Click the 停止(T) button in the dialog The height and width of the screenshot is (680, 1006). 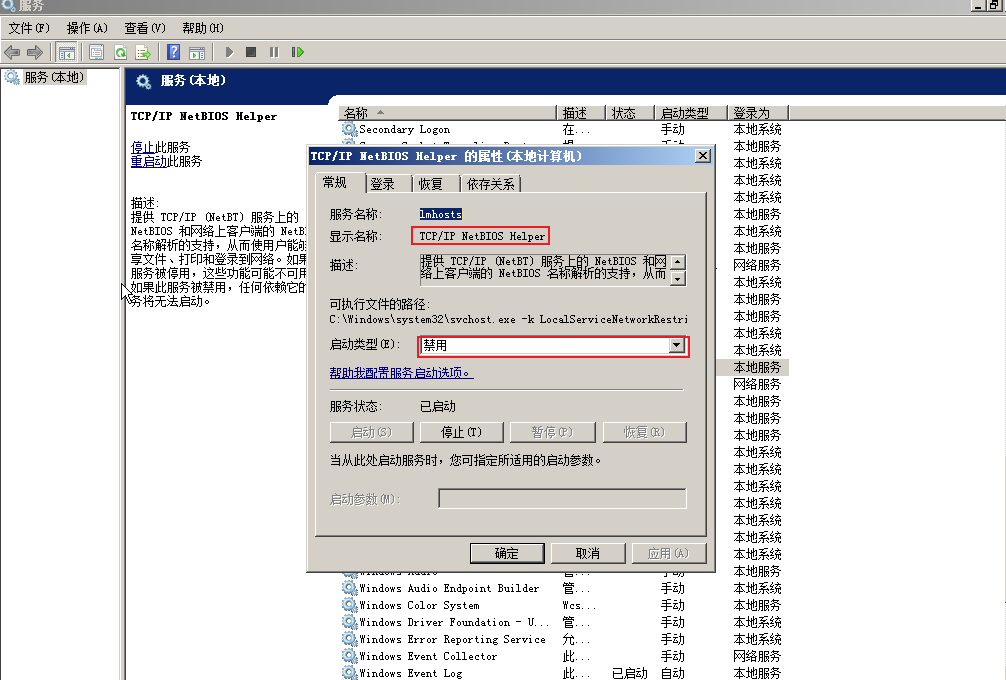click(461, 432)
